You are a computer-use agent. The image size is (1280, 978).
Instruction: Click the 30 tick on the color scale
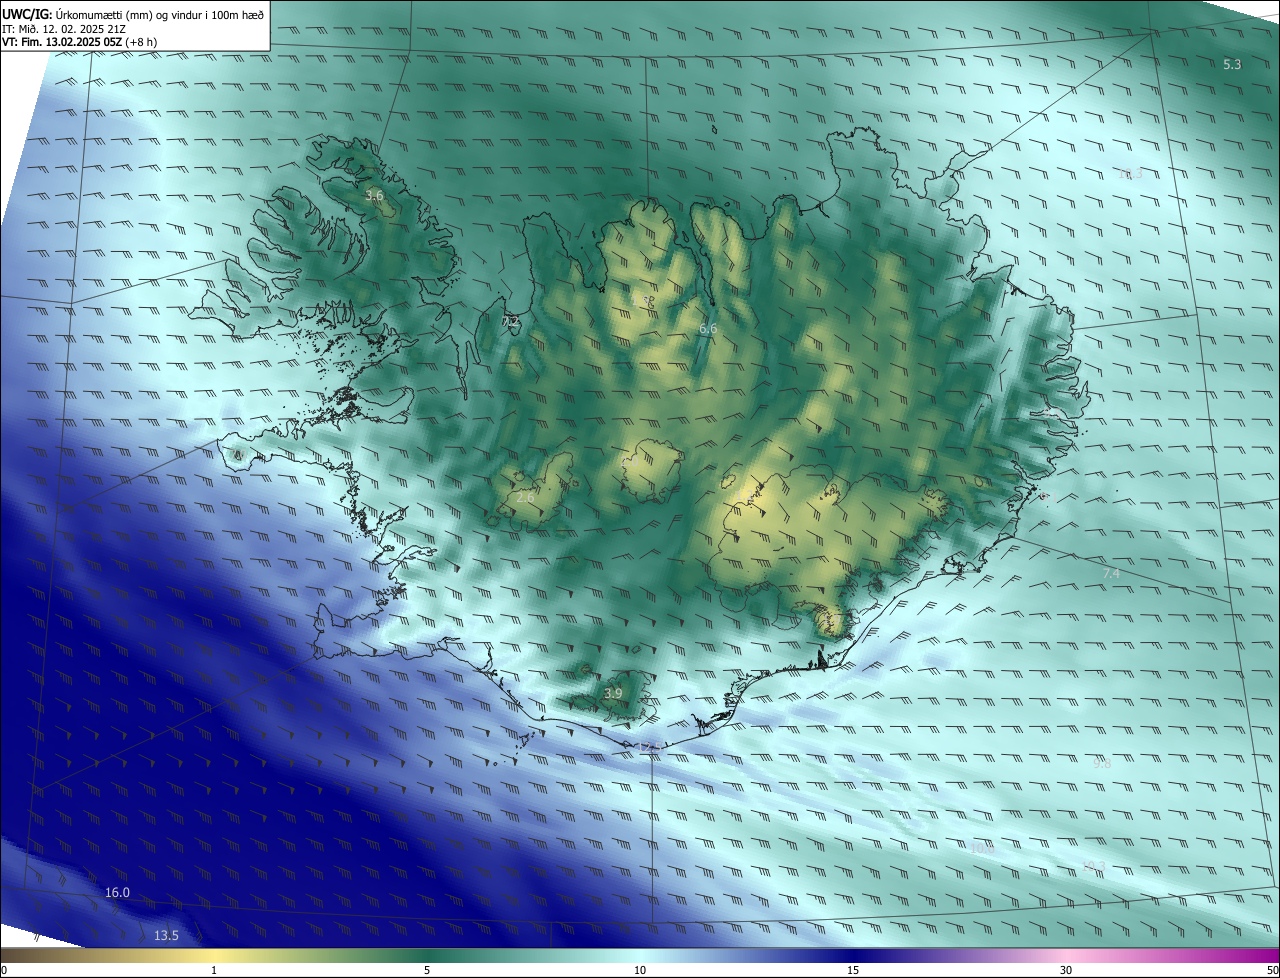tap(1066, 970)
